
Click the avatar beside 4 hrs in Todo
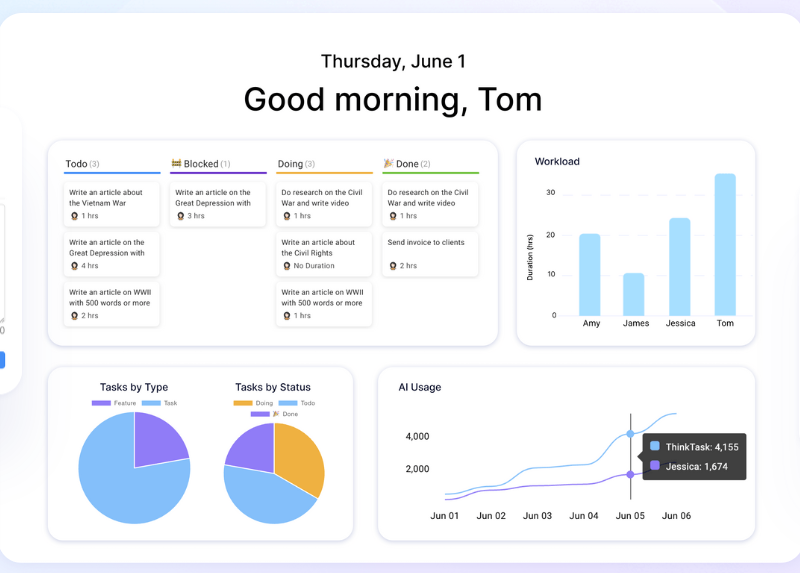click(74, 266)
